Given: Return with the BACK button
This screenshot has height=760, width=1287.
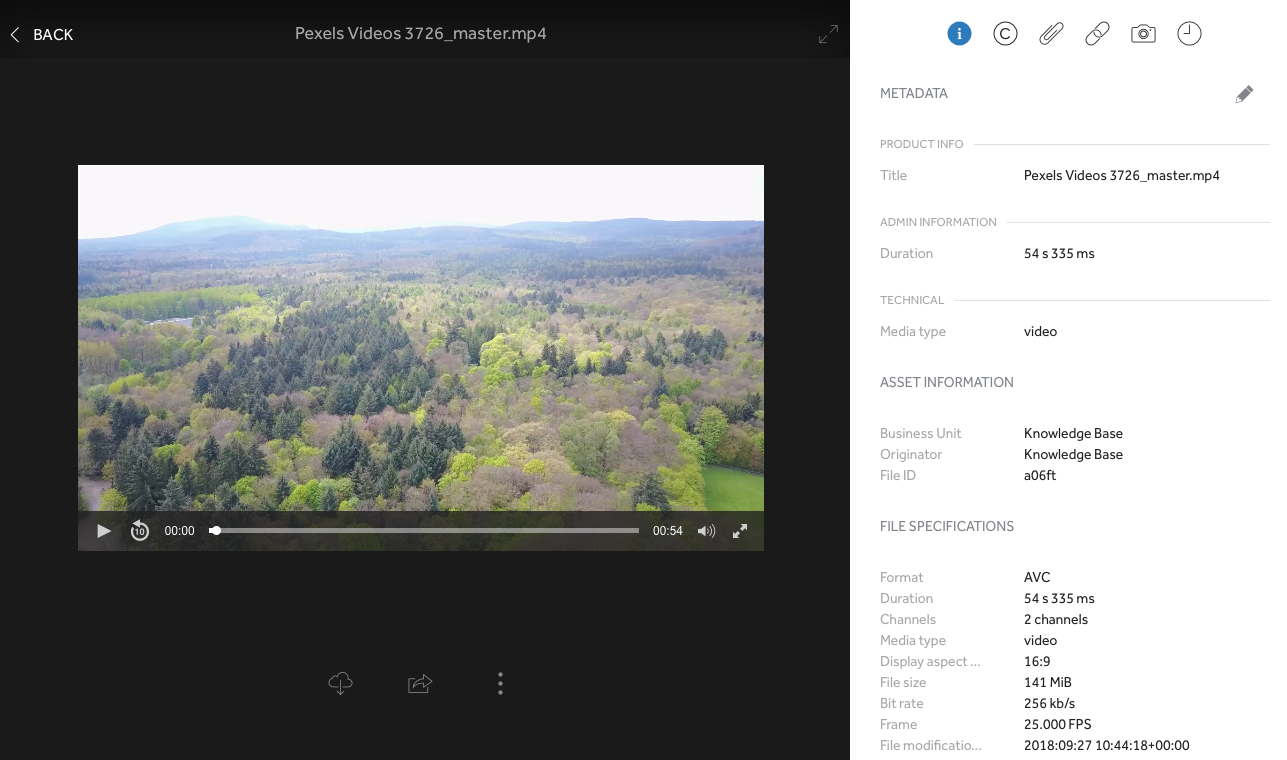Looking at the screenshot, I should pyautogui.click(x=41, y=34).
